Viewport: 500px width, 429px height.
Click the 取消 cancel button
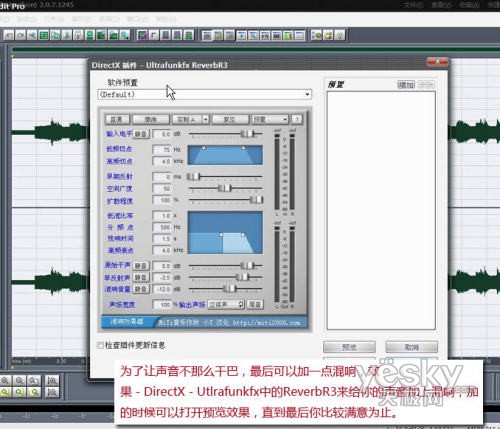coord(412,347)
